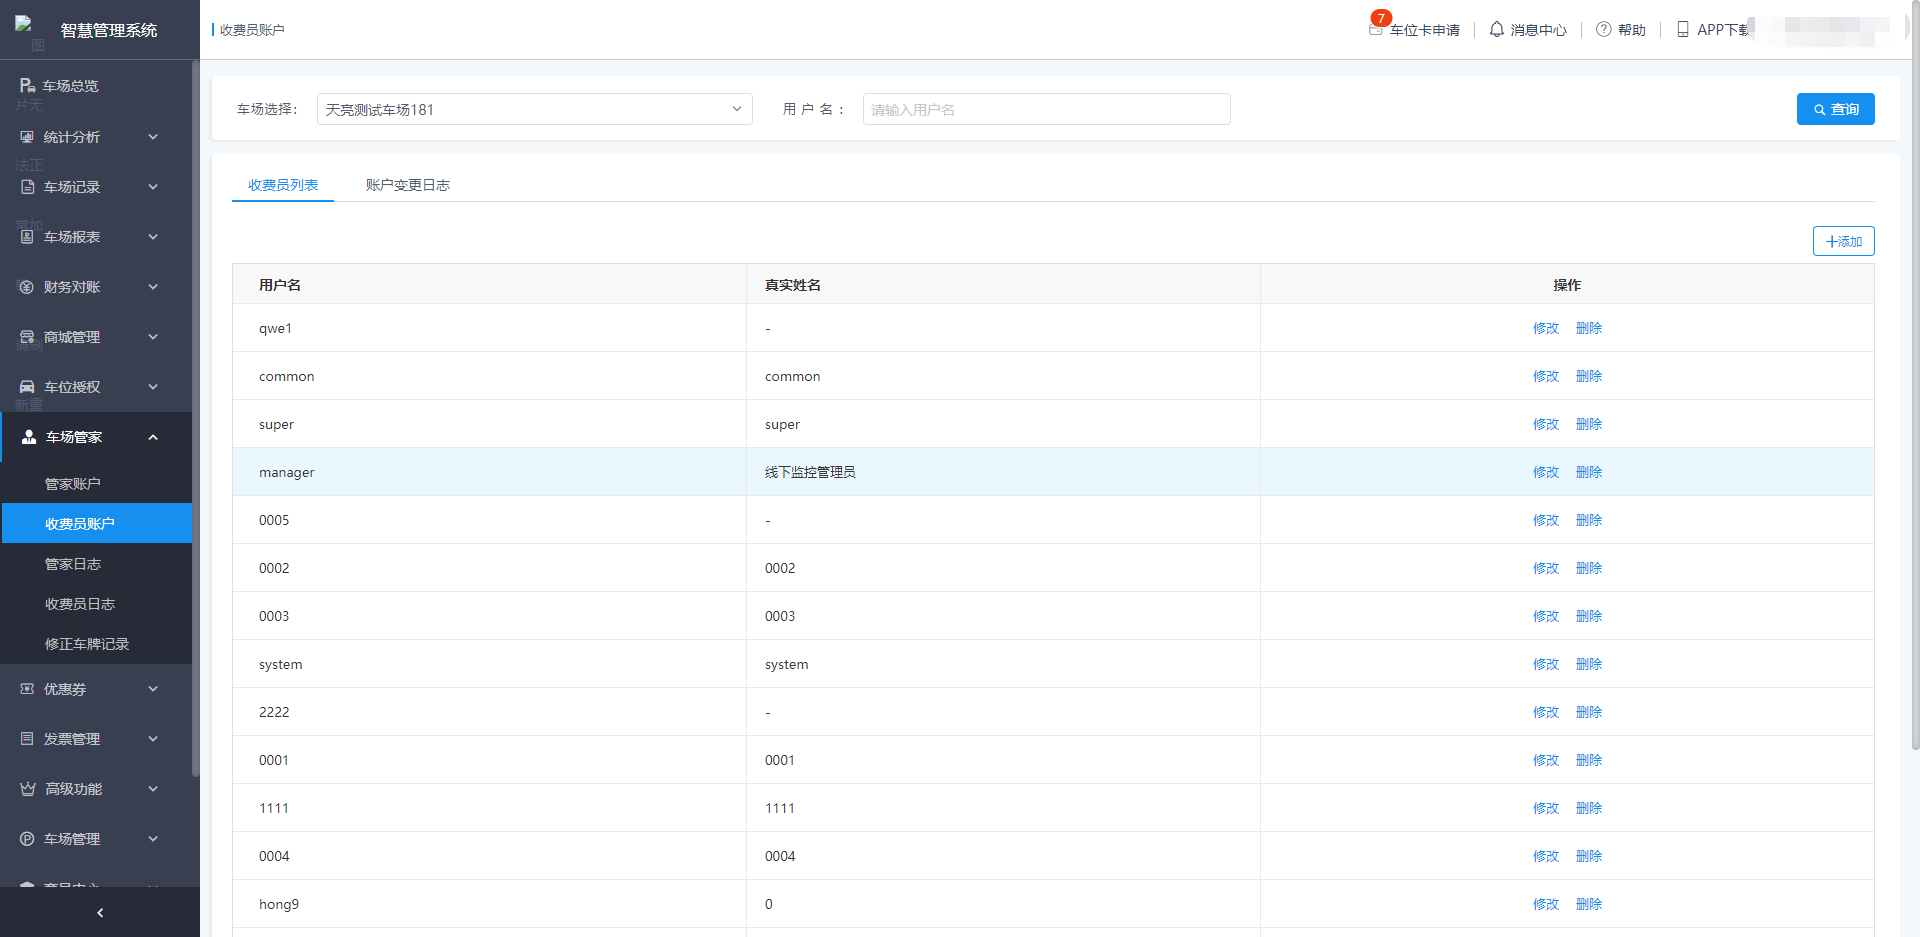
Task: Open 车位卡申请 card icon with badge
Action: pos(1377,29)
